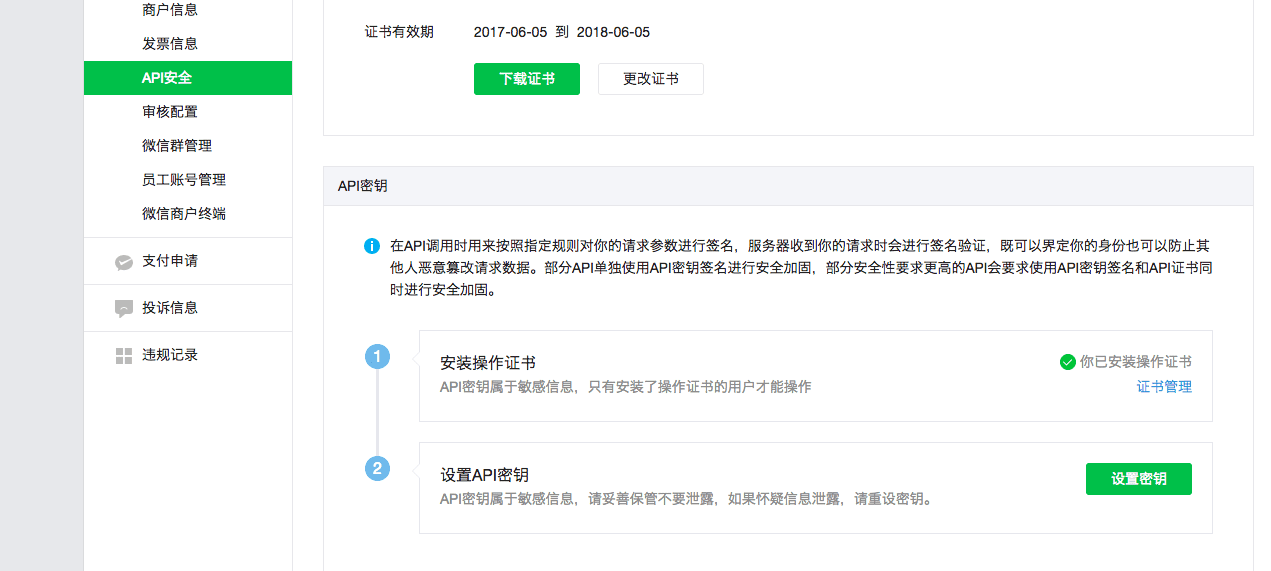Open 微信群管理 sidebar entry
The height and width of the screenshot is (571, 1271).
coord(188,146)
